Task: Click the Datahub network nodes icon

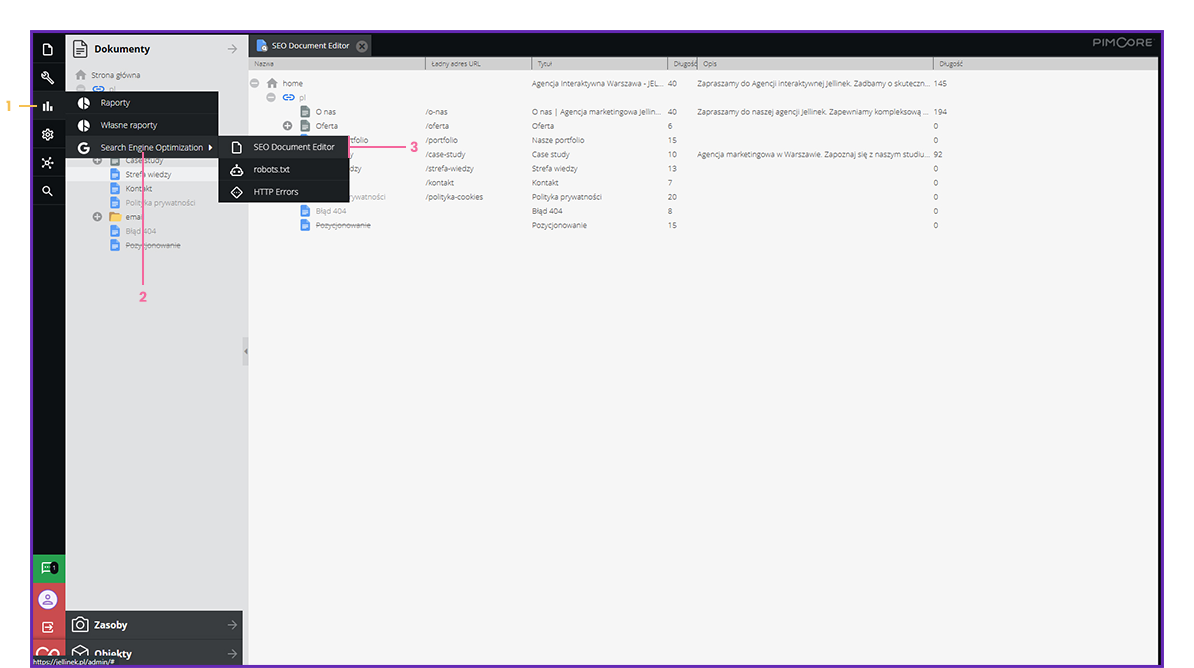Action: (47, 162)
